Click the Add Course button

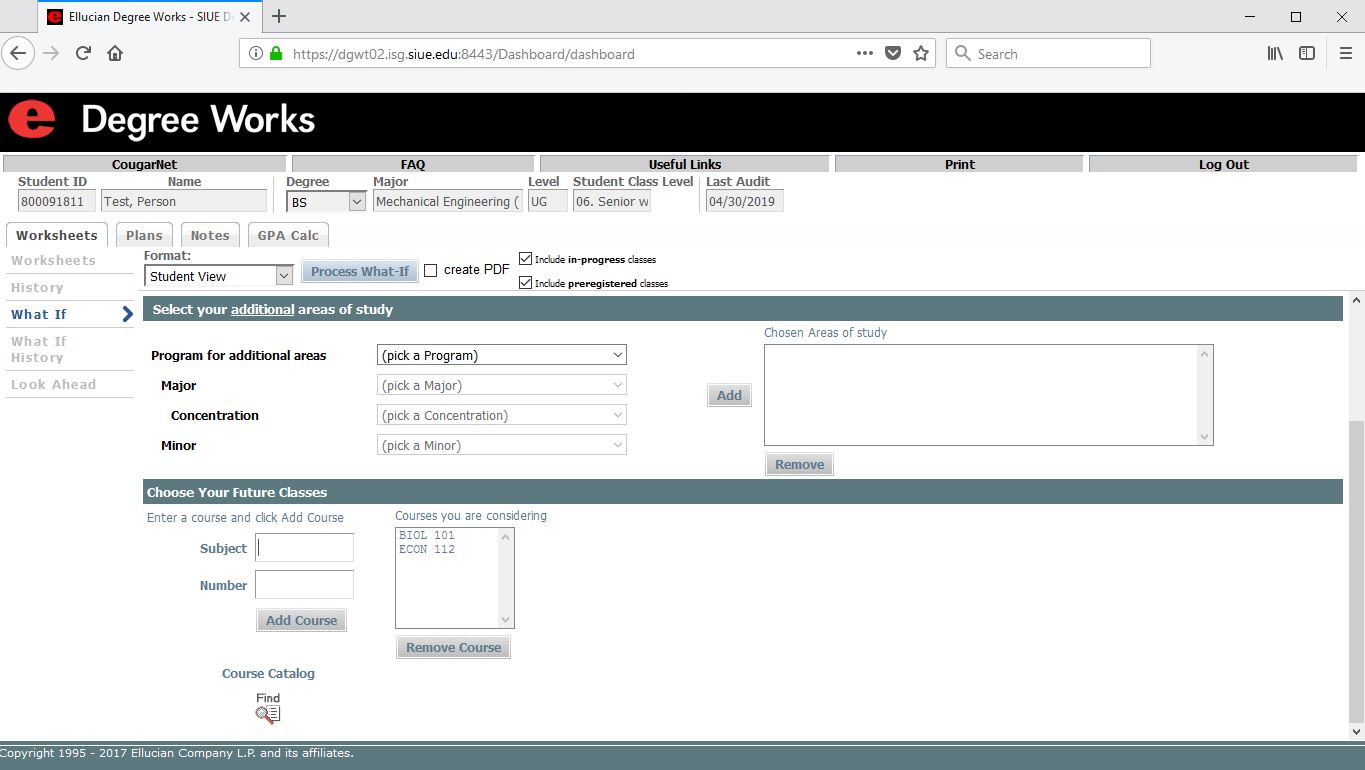click(301, 620)
